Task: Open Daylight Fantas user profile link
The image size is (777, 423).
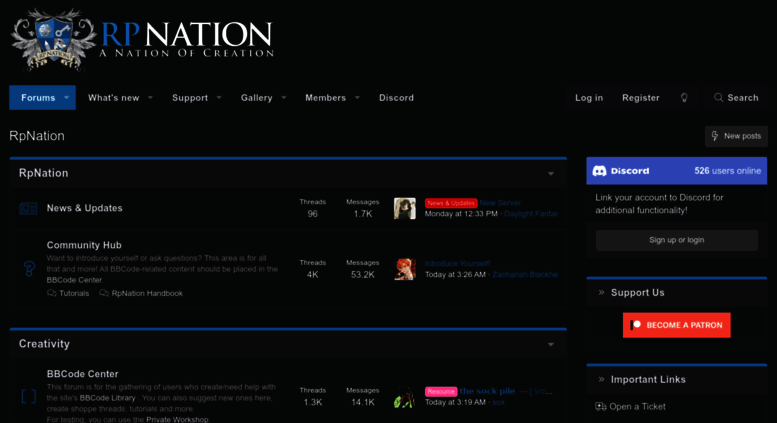Action: pyautogui.click(x=531, y=213)
